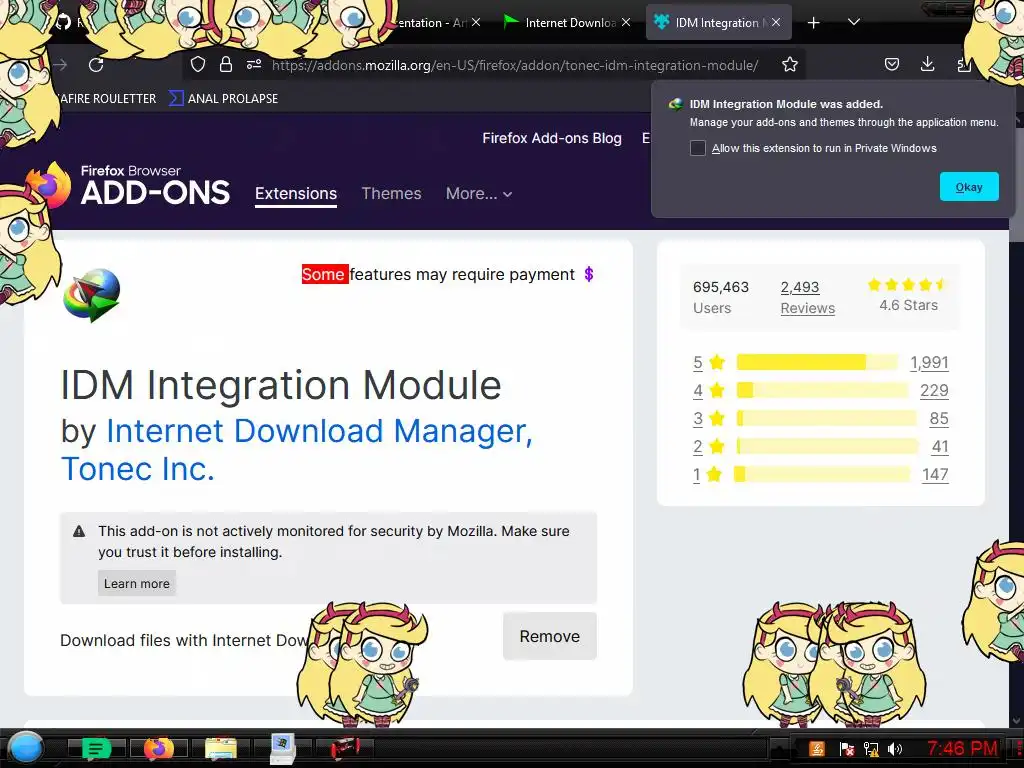Bookmark this page with the star icon
Screen dimensions: 1024x768
(x=790, y=64)
